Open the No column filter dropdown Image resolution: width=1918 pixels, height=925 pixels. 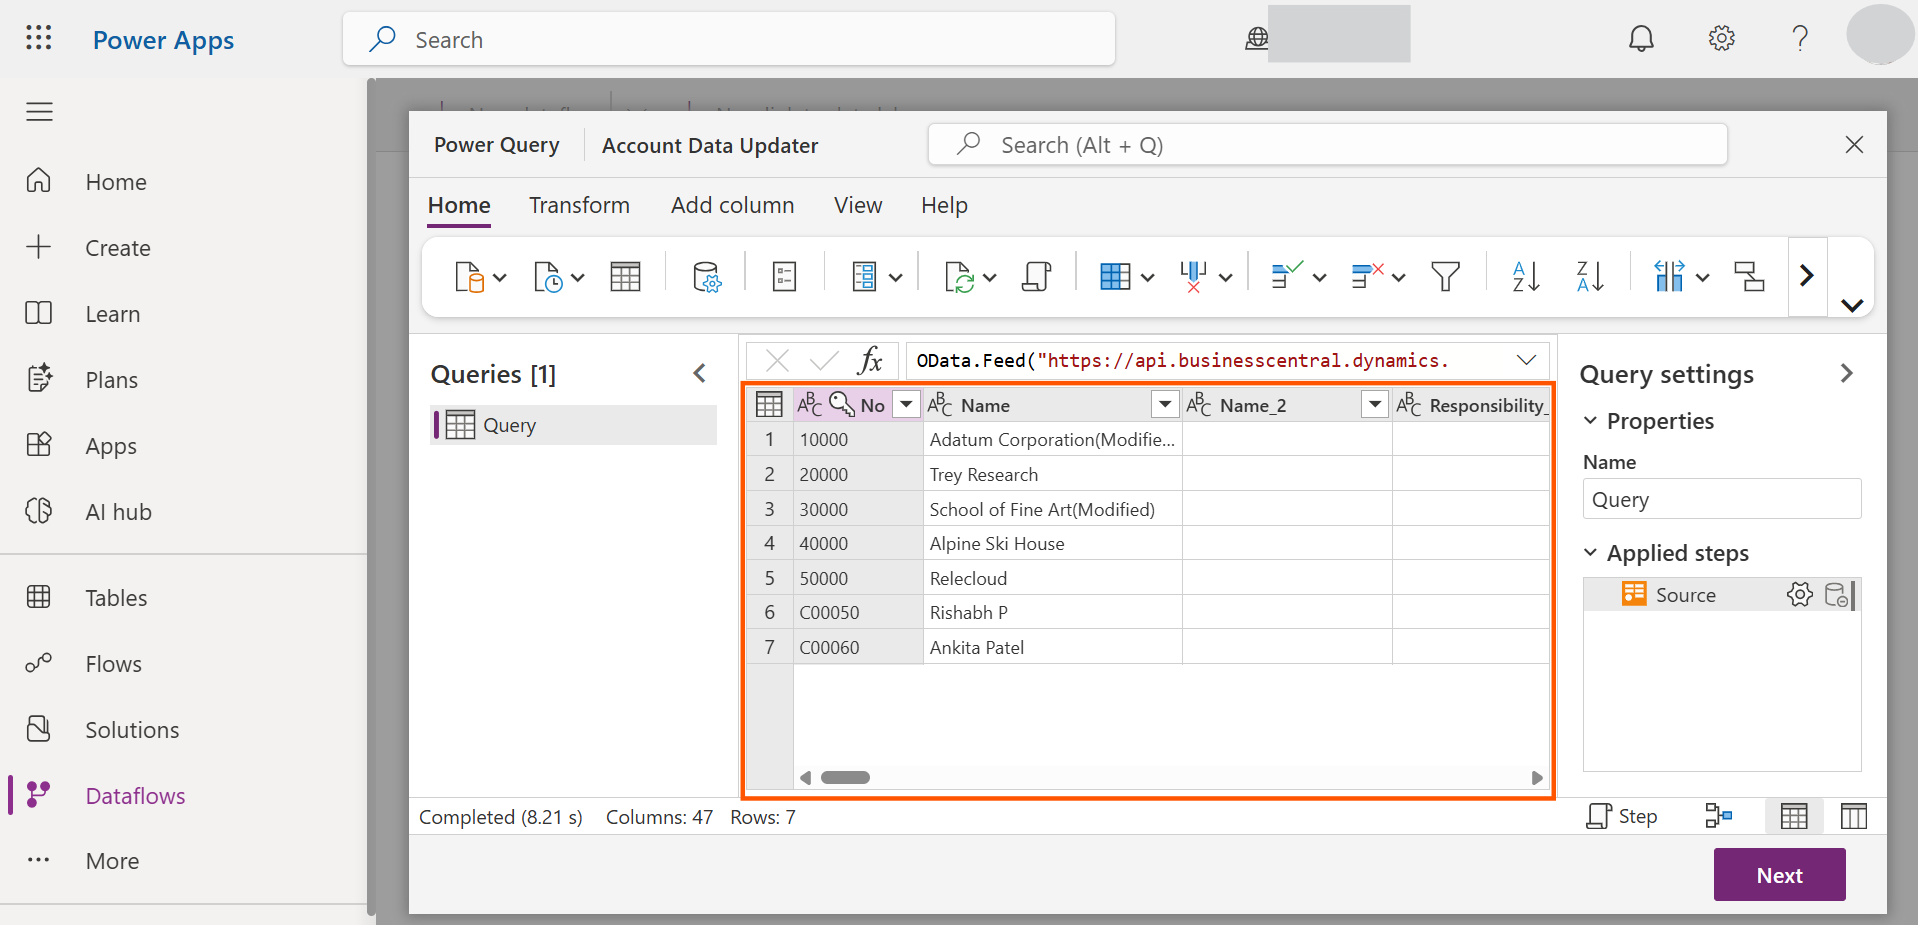906,404
